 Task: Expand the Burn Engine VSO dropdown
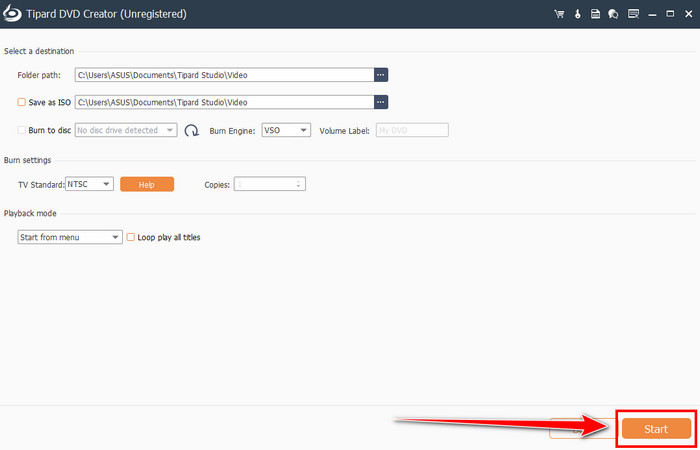[286, 130]
